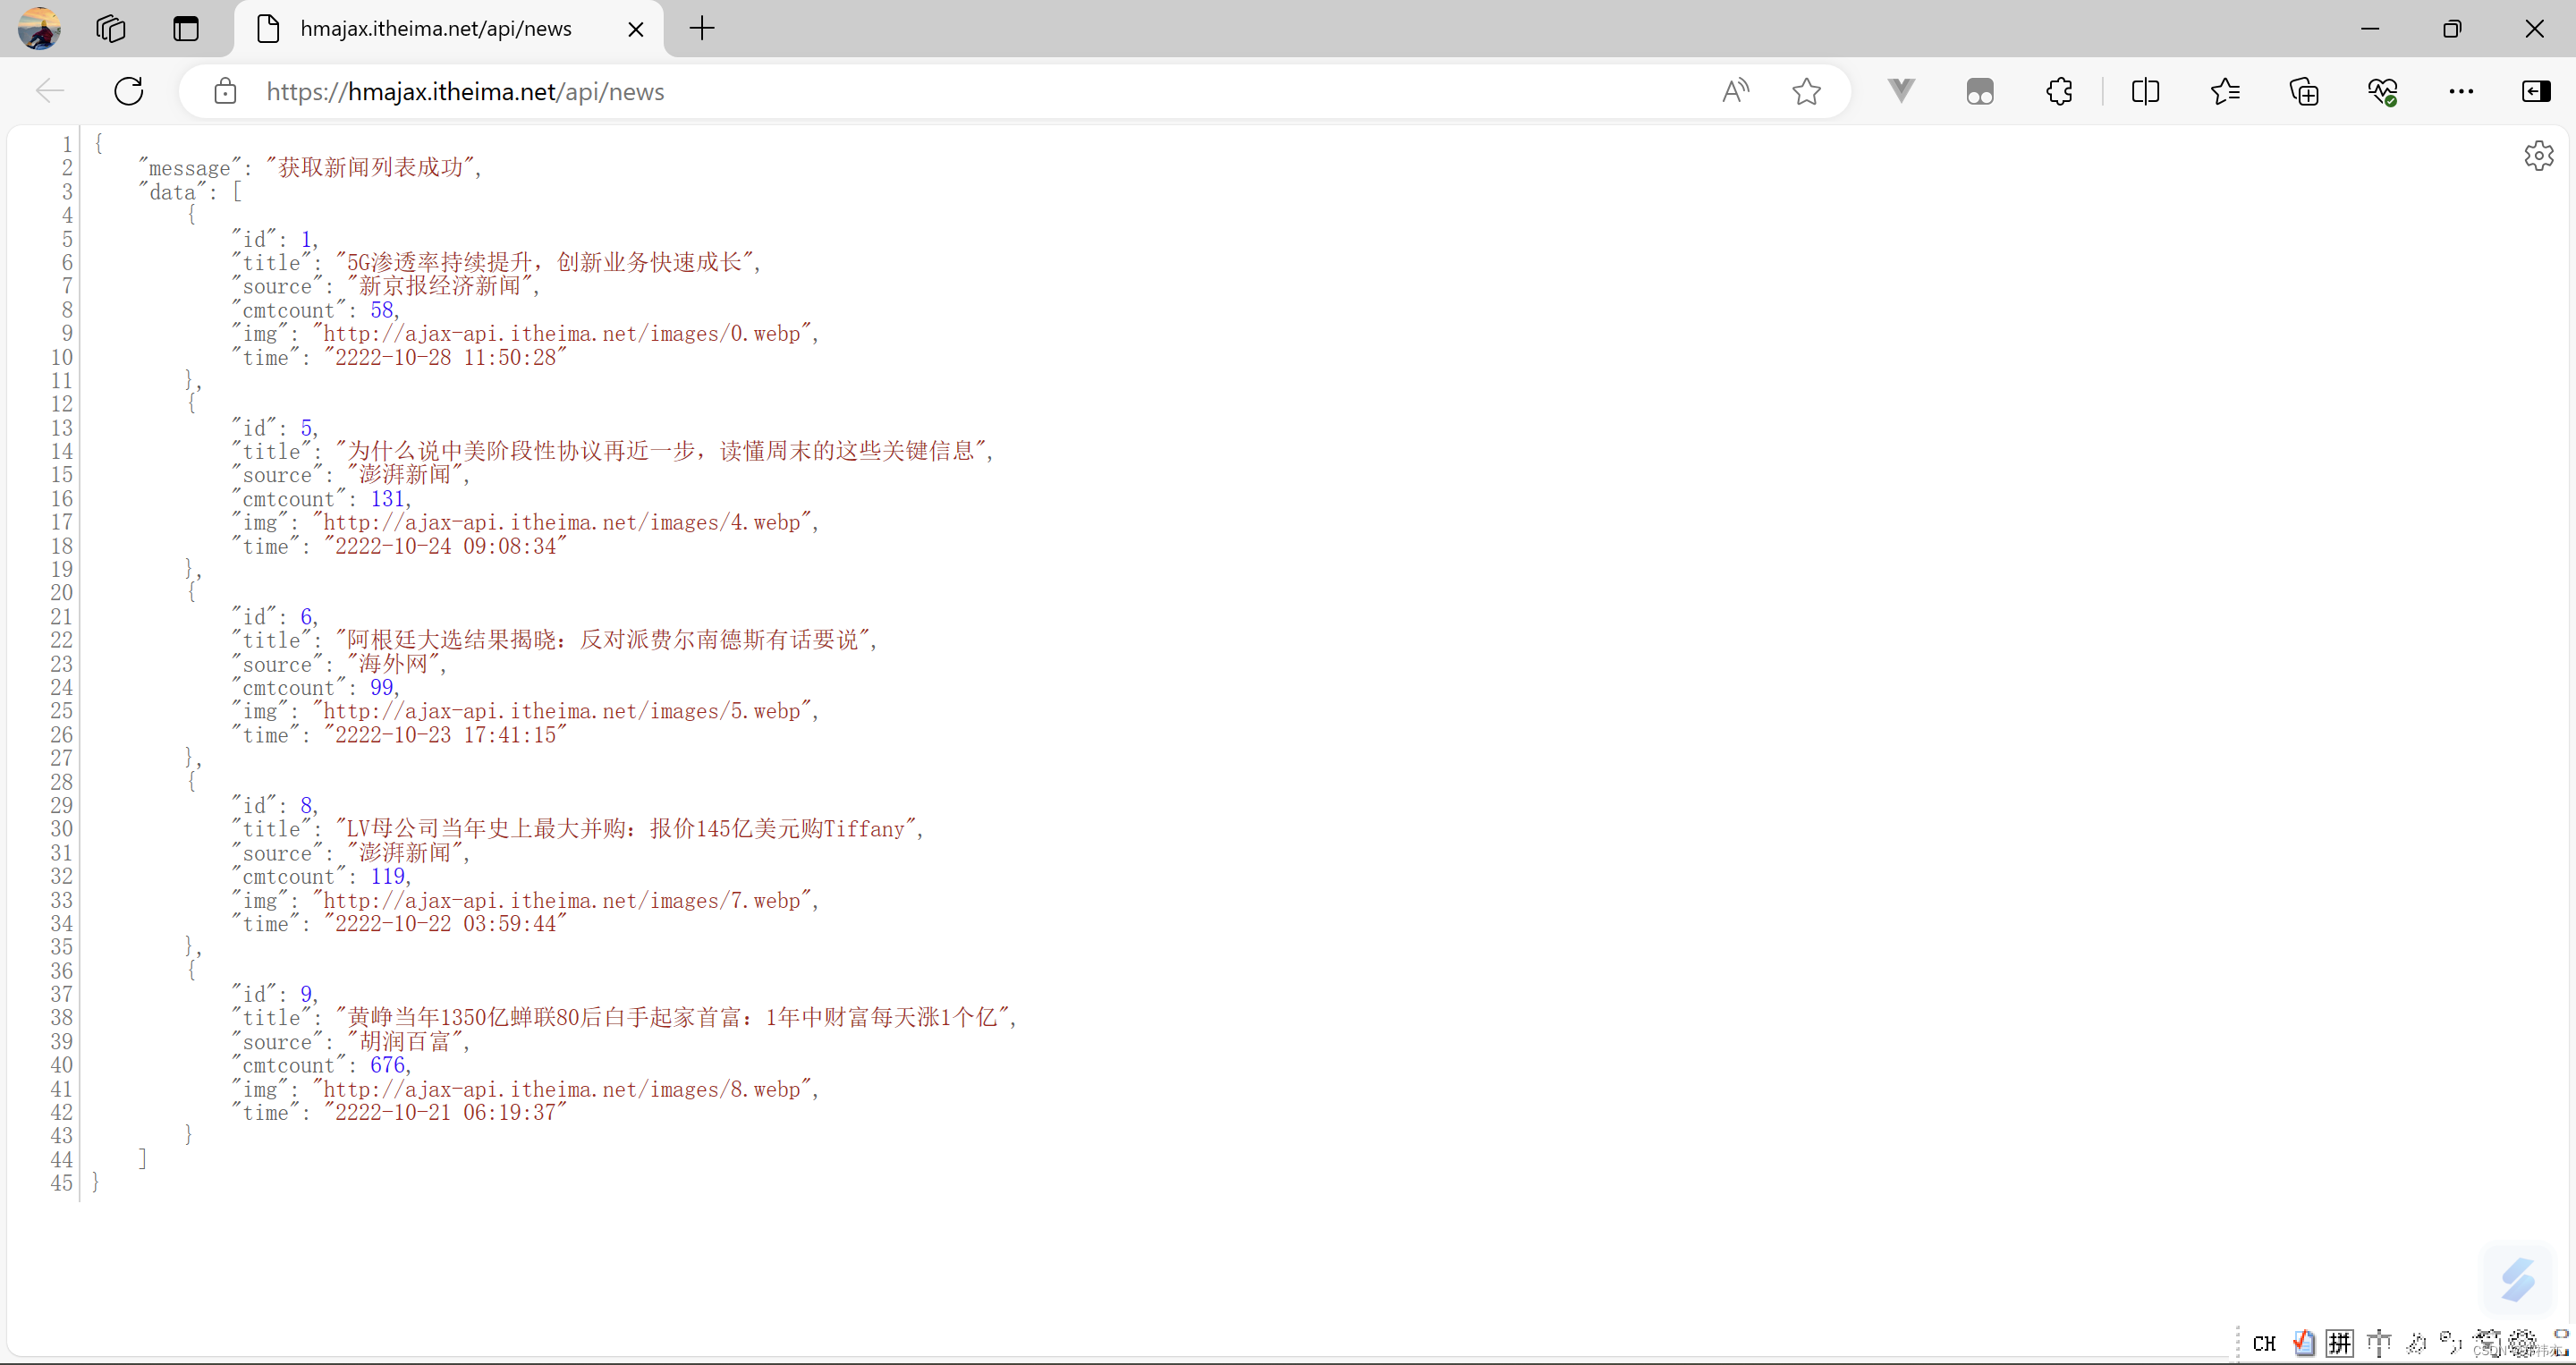Add this page to favorites with the star
Viewport: 2576px width, 1365px height.
click(1806, 90)
